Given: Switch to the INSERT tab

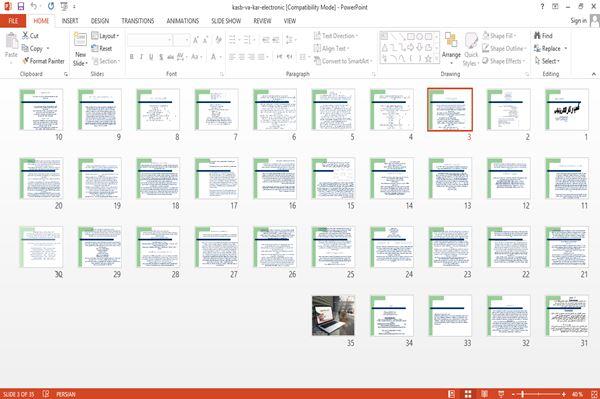Looking at the screenshot, I should (70, 21).
